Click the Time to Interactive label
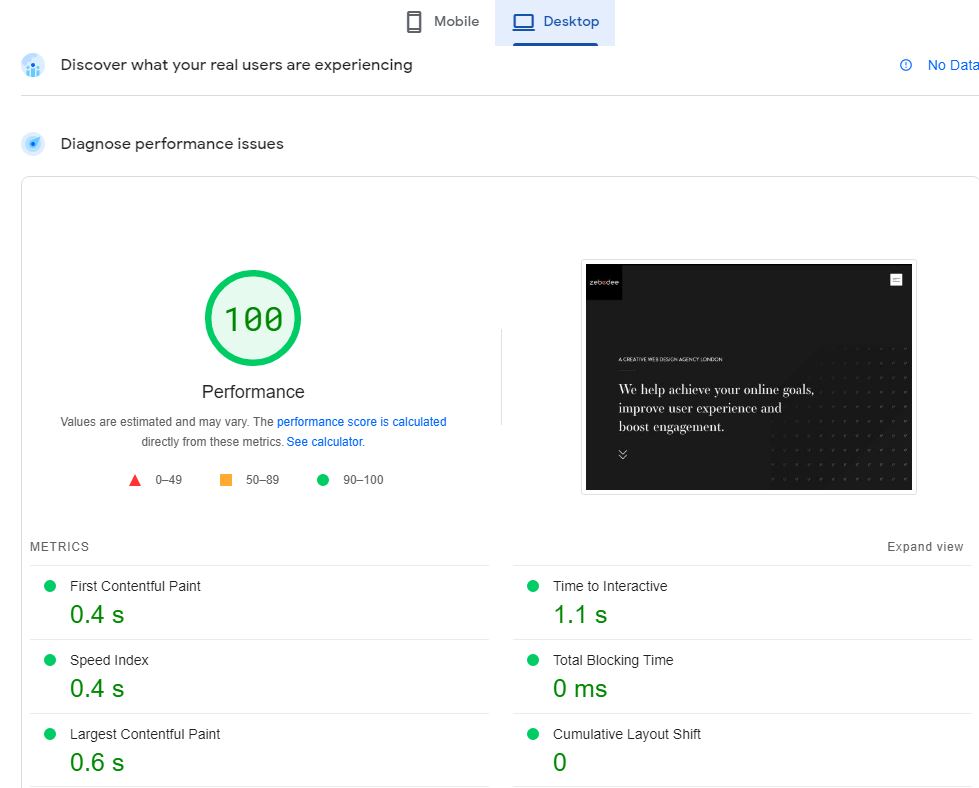Viewport: 979px width, 788px height. pos(610,586)
